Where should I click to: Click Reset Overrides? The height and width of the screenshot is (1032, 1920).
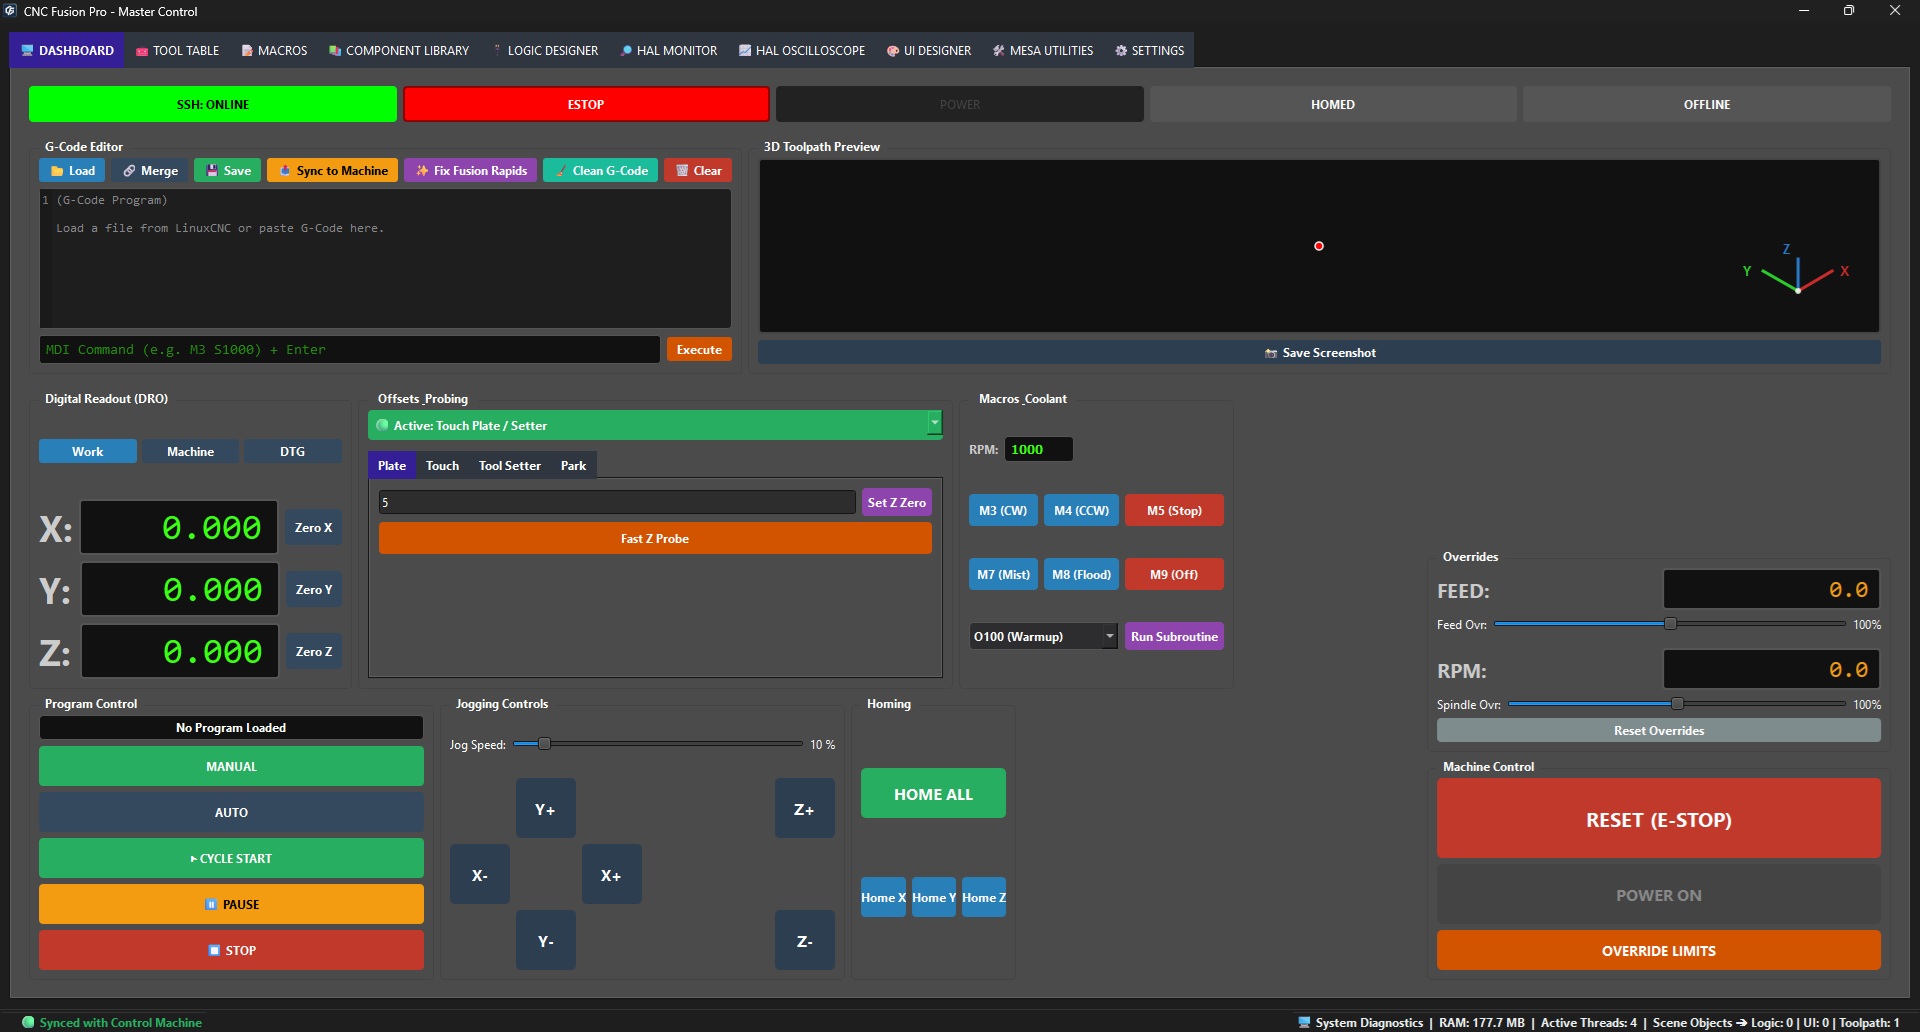(x=1659, y=731)
